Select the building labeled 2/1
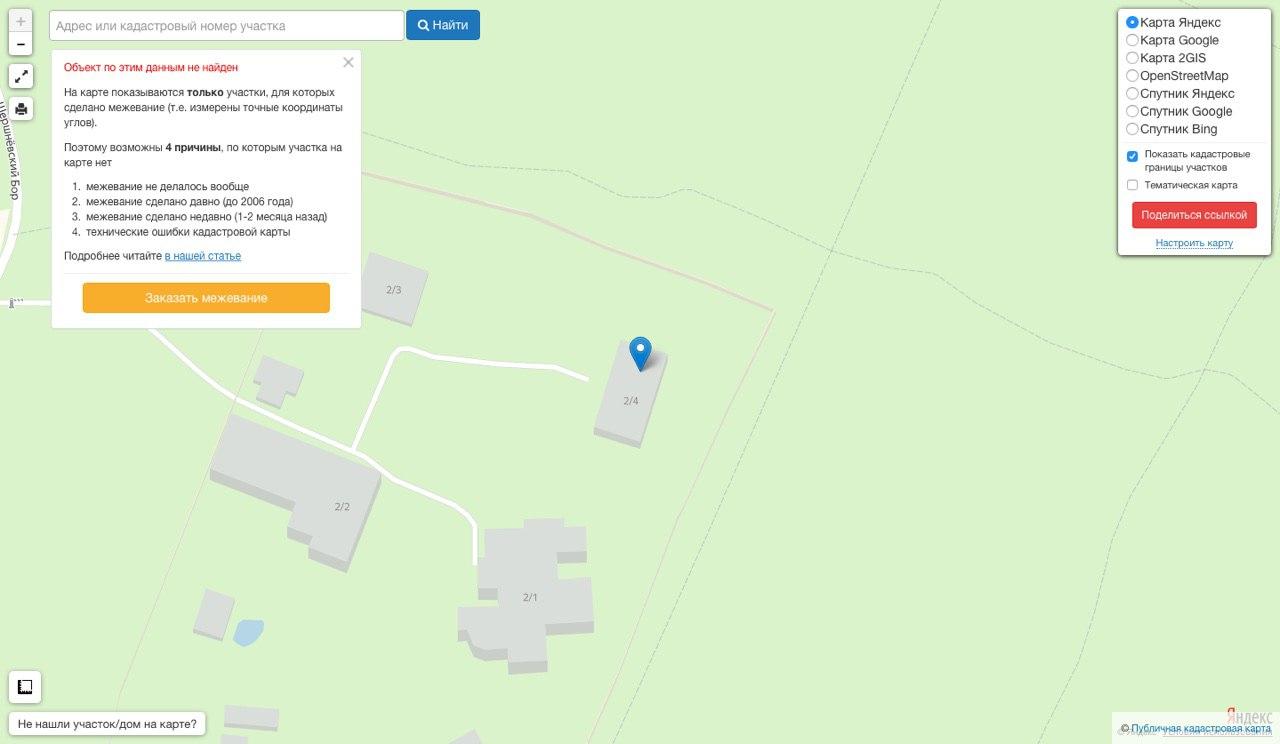Screen dimensions: 1280x744 (x=528, y=597)
